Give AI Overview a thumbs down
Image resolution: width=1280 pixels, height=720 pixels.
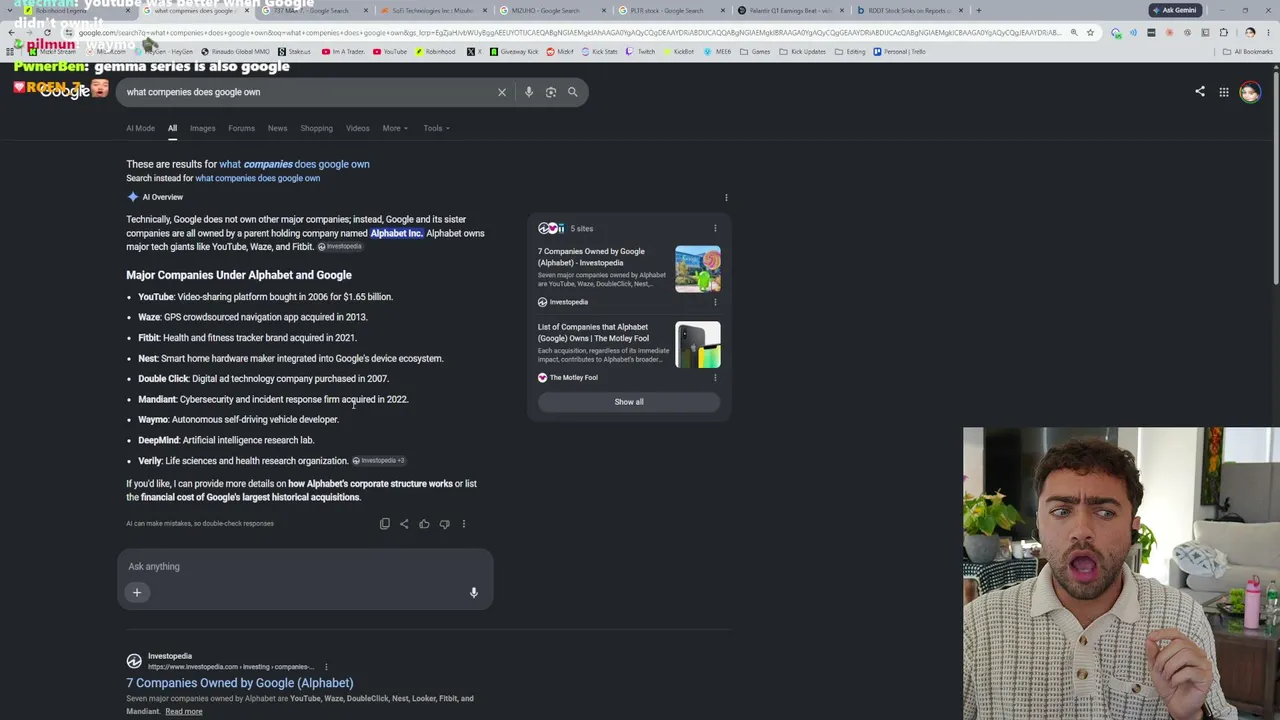point(444,524)
